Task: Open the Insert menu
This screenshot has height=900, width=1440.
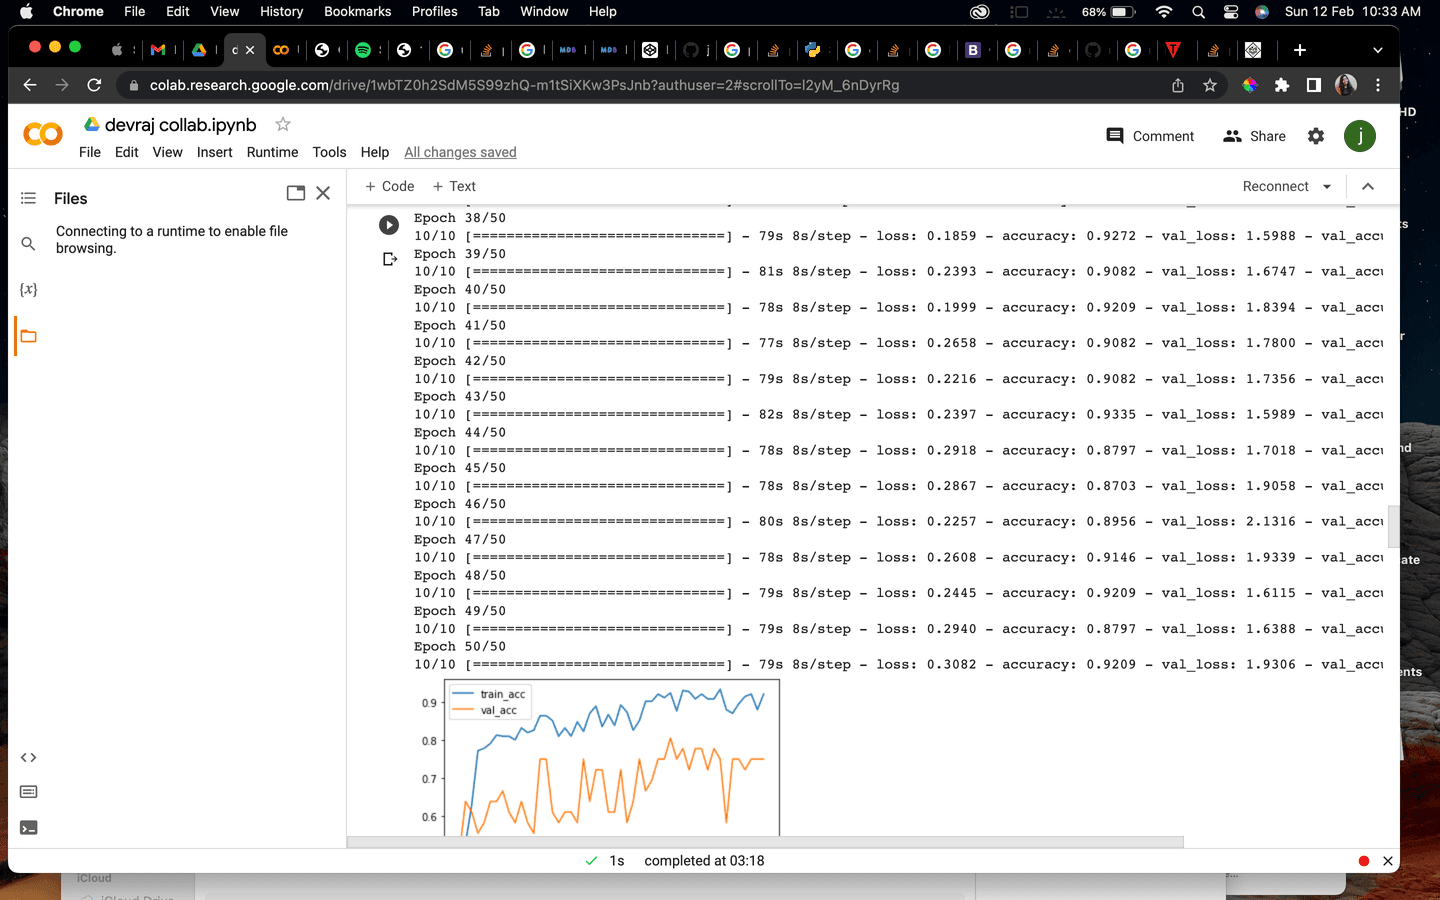Action: point(214,152)
